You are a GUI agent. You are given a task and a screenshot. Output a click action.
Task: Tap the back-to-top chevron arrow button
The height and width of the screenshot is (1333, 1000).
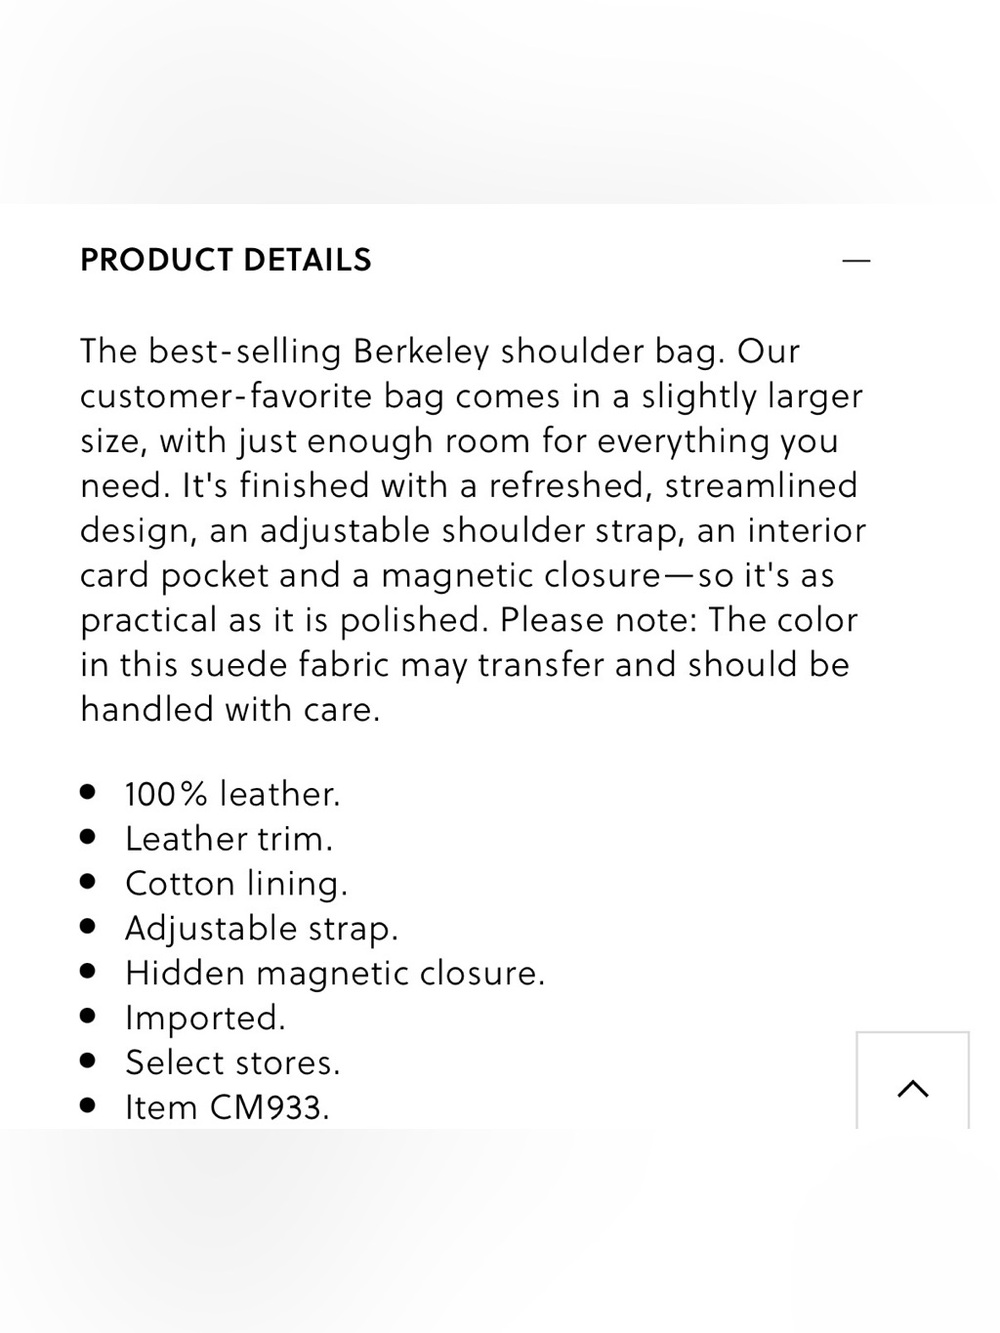912,1081
